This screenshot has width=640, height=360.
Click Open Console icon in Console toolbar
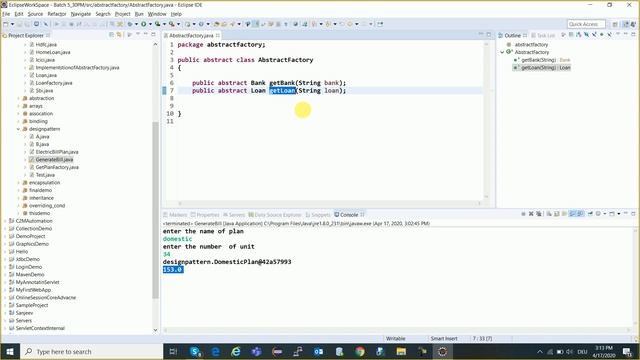point(611,213)
